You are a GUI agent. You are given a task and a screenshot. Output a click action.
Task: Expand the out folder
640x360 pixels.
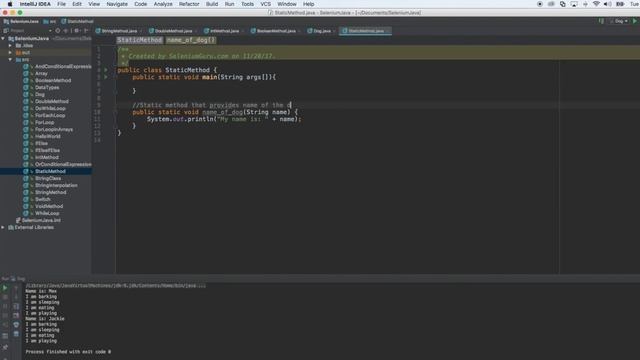click(x=10, y=52)
